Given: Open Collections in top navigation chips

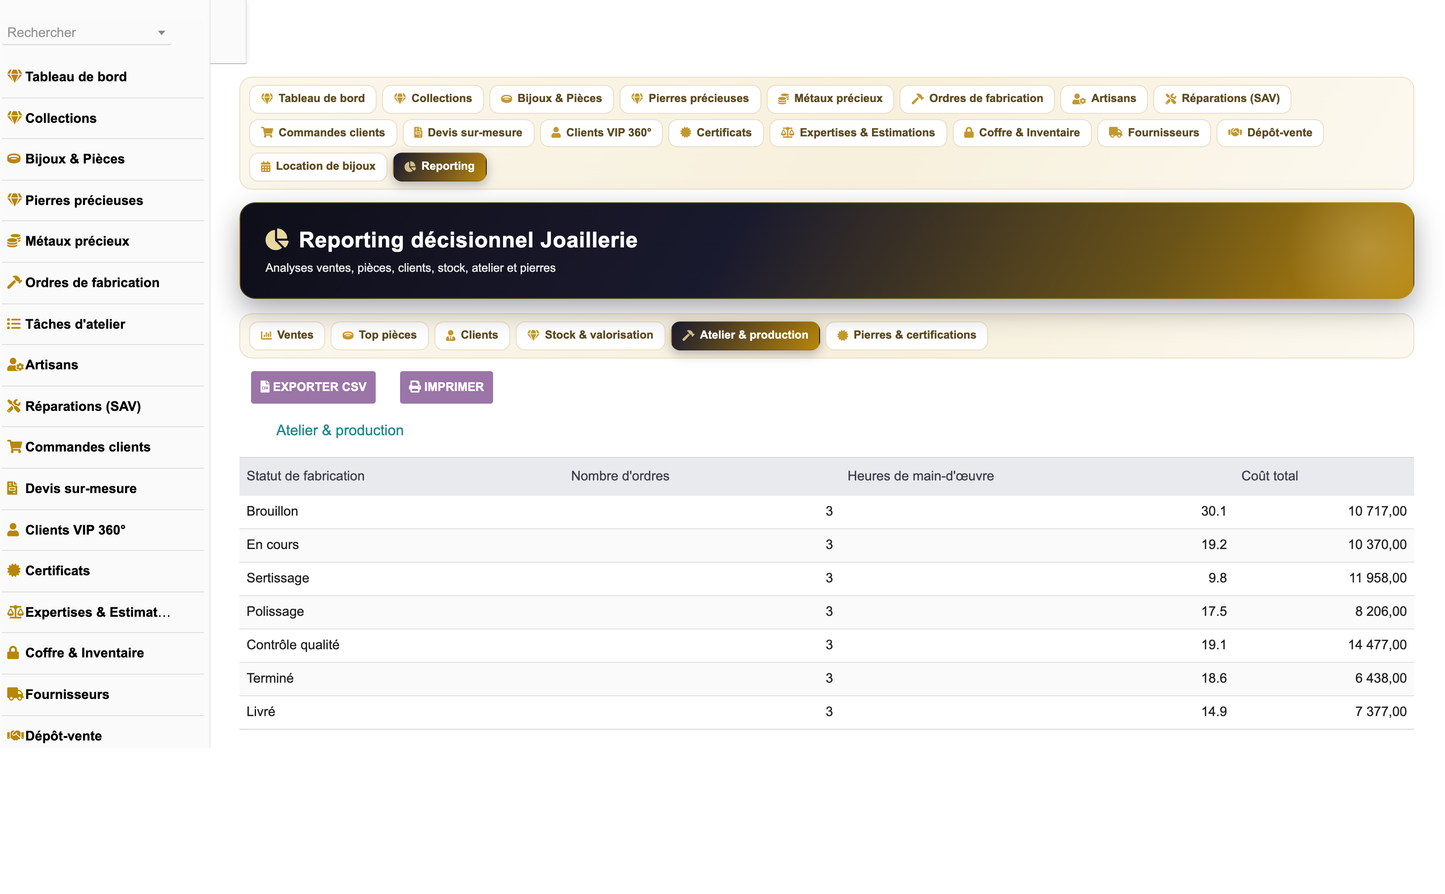Looking at the screenshot, I should [x=433, y=98].
